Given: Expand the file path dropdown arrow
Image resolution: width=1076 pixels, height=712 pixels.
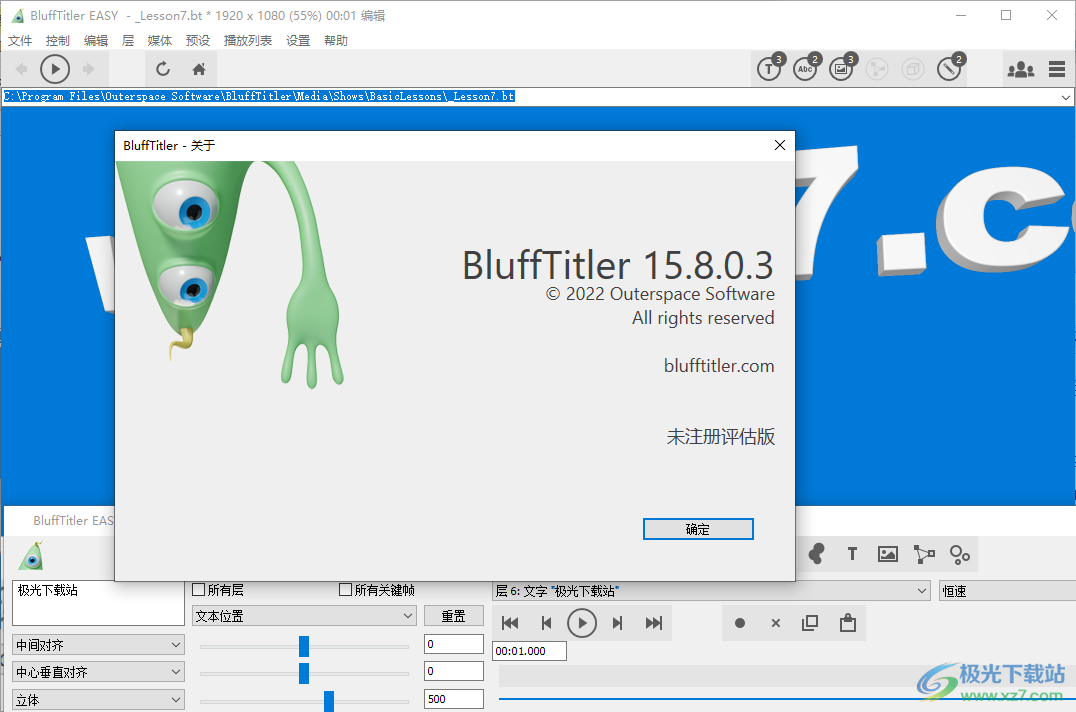Looking at the screenshot, I should tap(1066, 97).
